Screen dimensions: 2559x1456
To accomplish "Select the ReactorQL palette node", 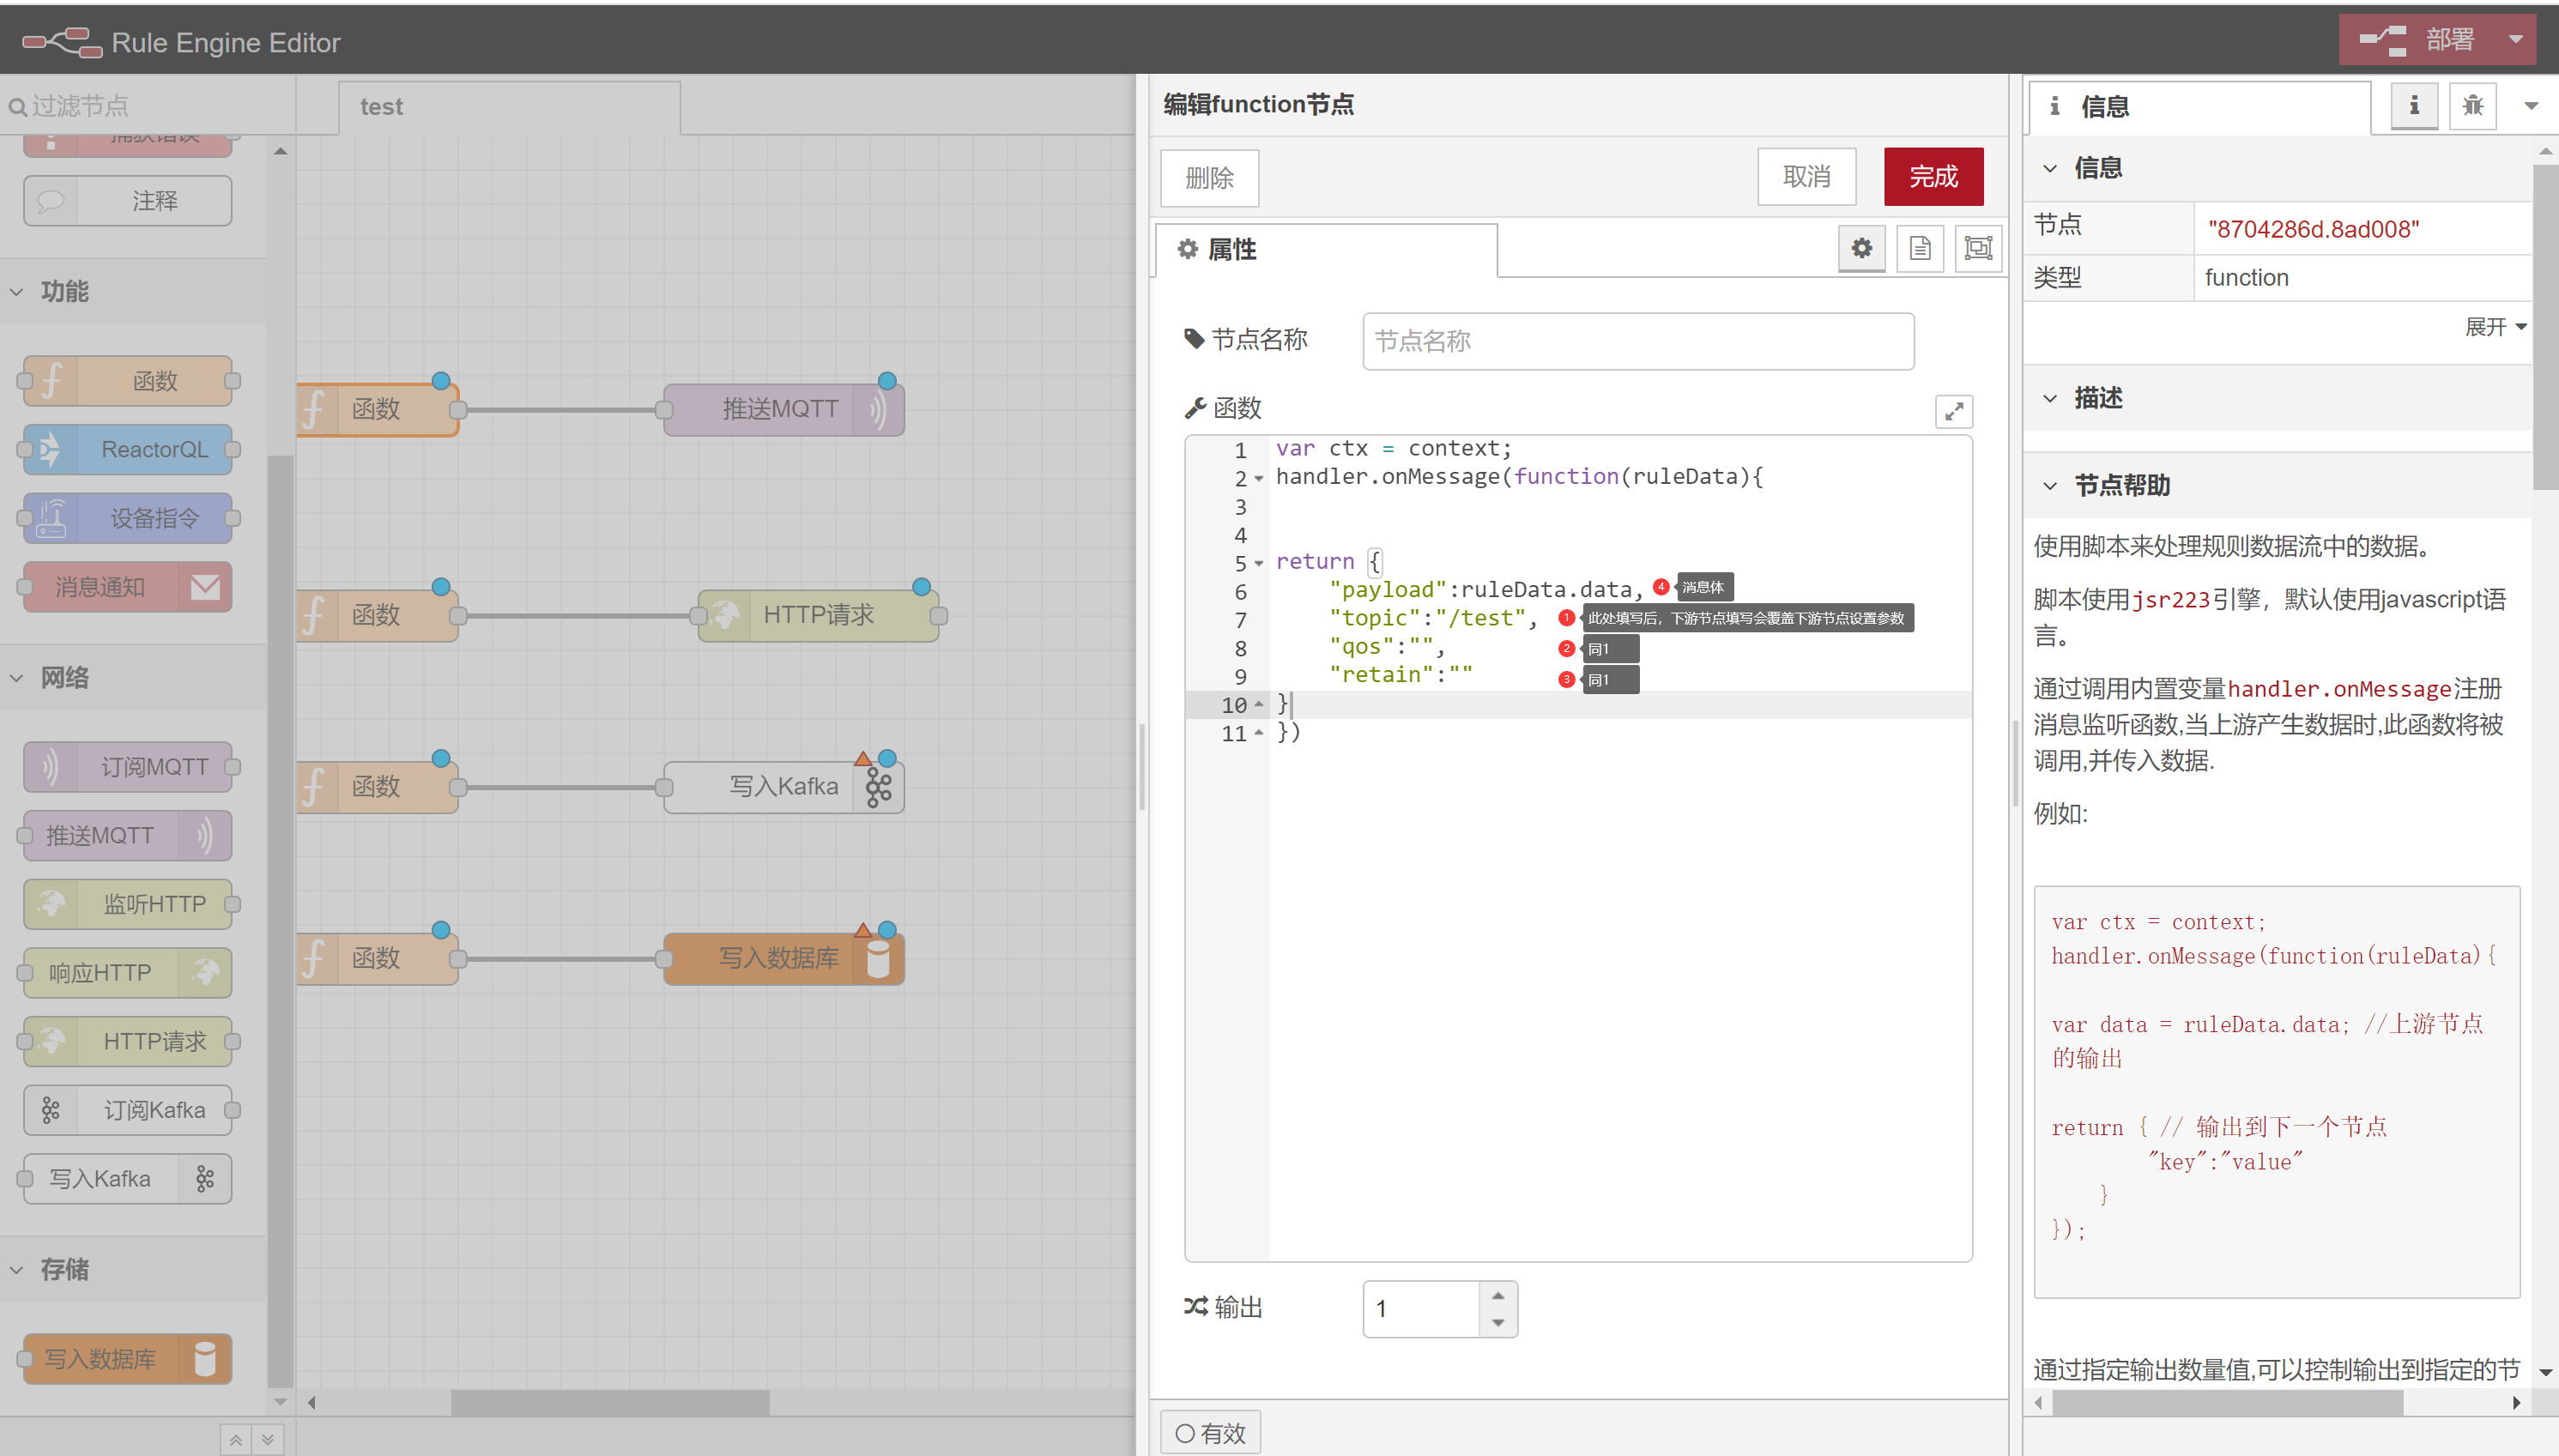I will [x=128, y=450].
